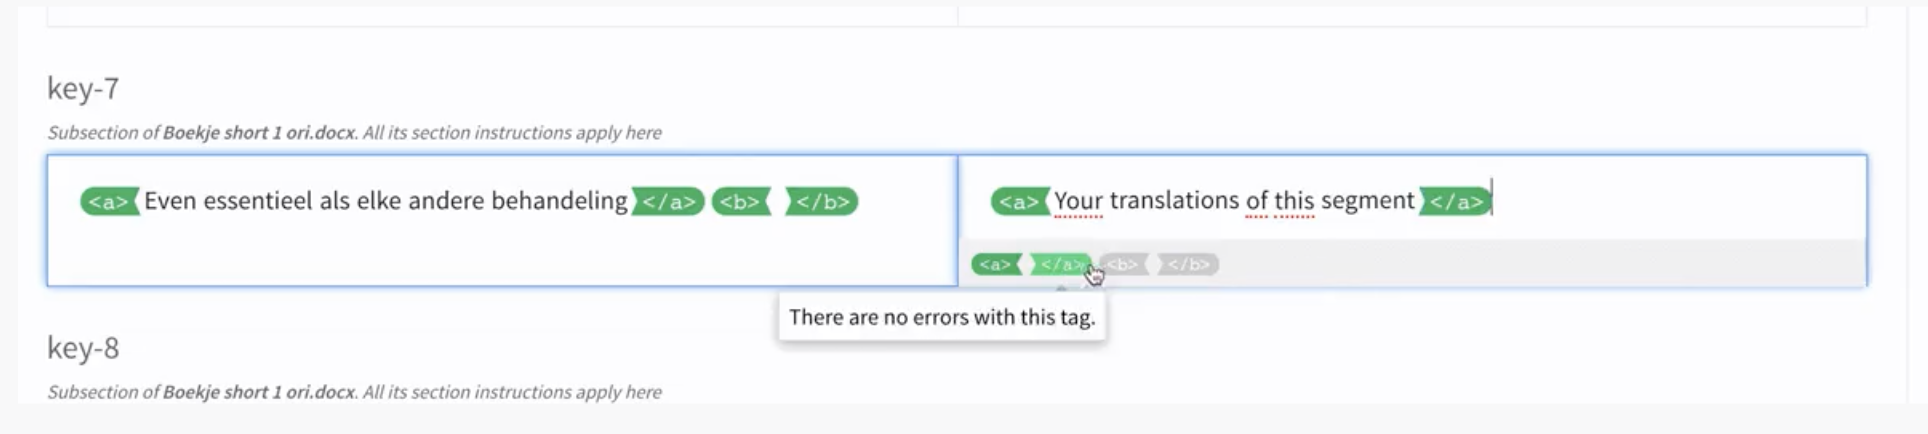The image size is (1928, 434).
Task: Select the key-7 segment heading
Action: coord(83,89)
